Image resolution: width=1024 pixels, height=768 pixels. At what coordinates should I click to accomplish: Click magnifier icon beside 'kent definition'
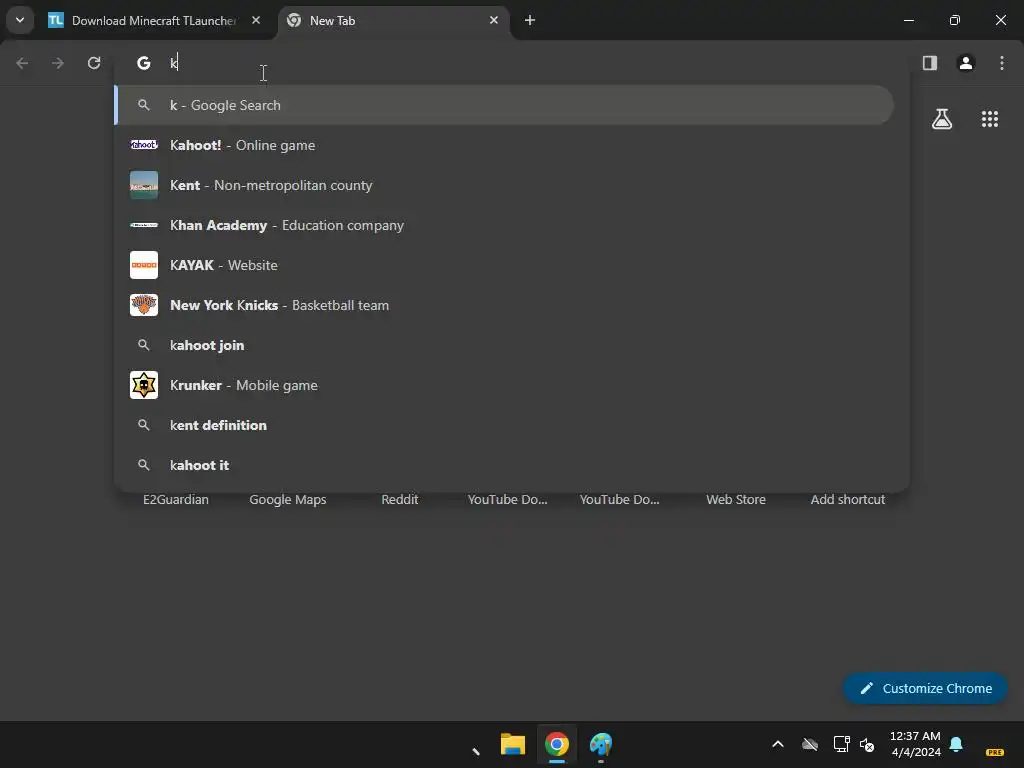click(144, 425)
